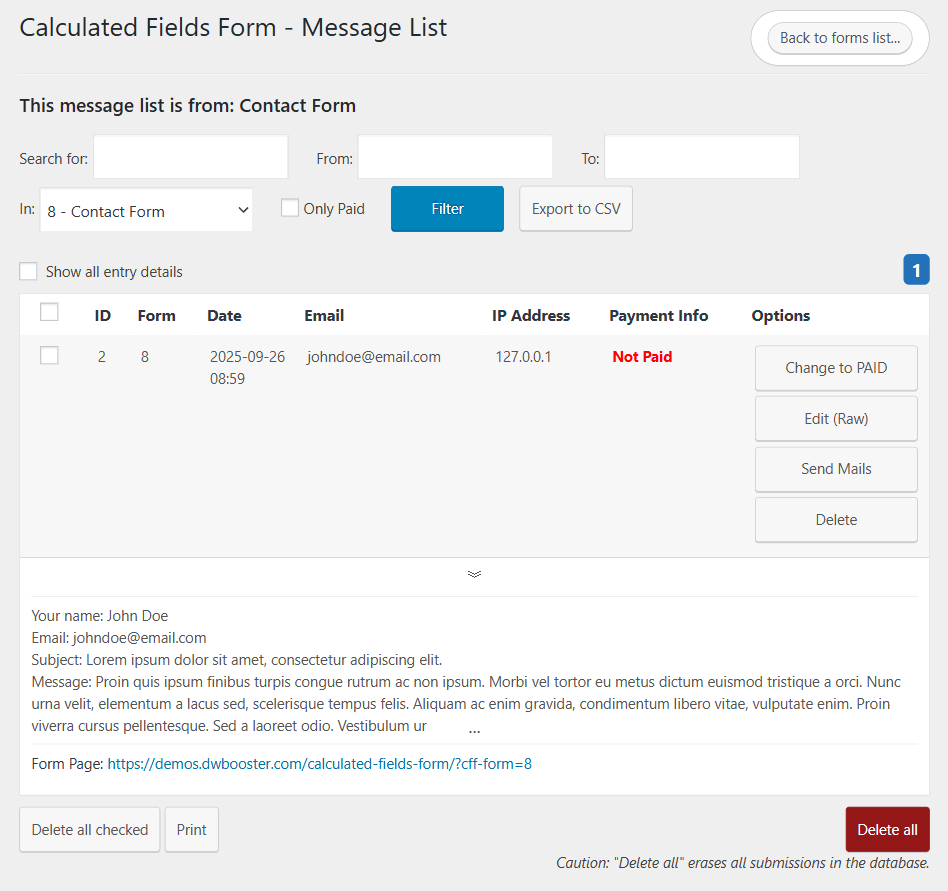Viewport: 948px width, 891px height.
Task: Click the From date field
Action: click(x=455, y=157)
